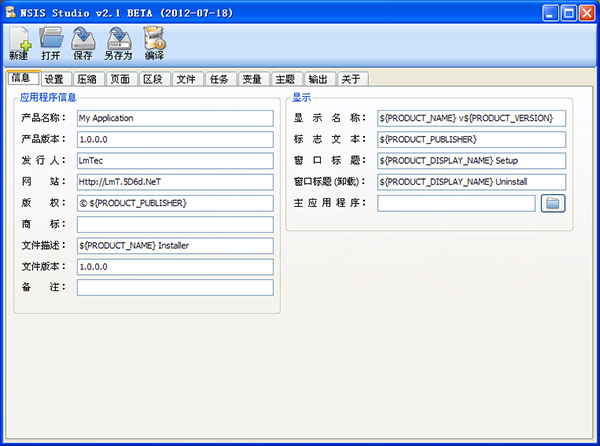Focus the 标志文本 field with ${PRODUCT_PUBLISHER}
Image resolution: width=600 pixels, height=446 pixels.
pyautogui.click(x=471, y=139)
